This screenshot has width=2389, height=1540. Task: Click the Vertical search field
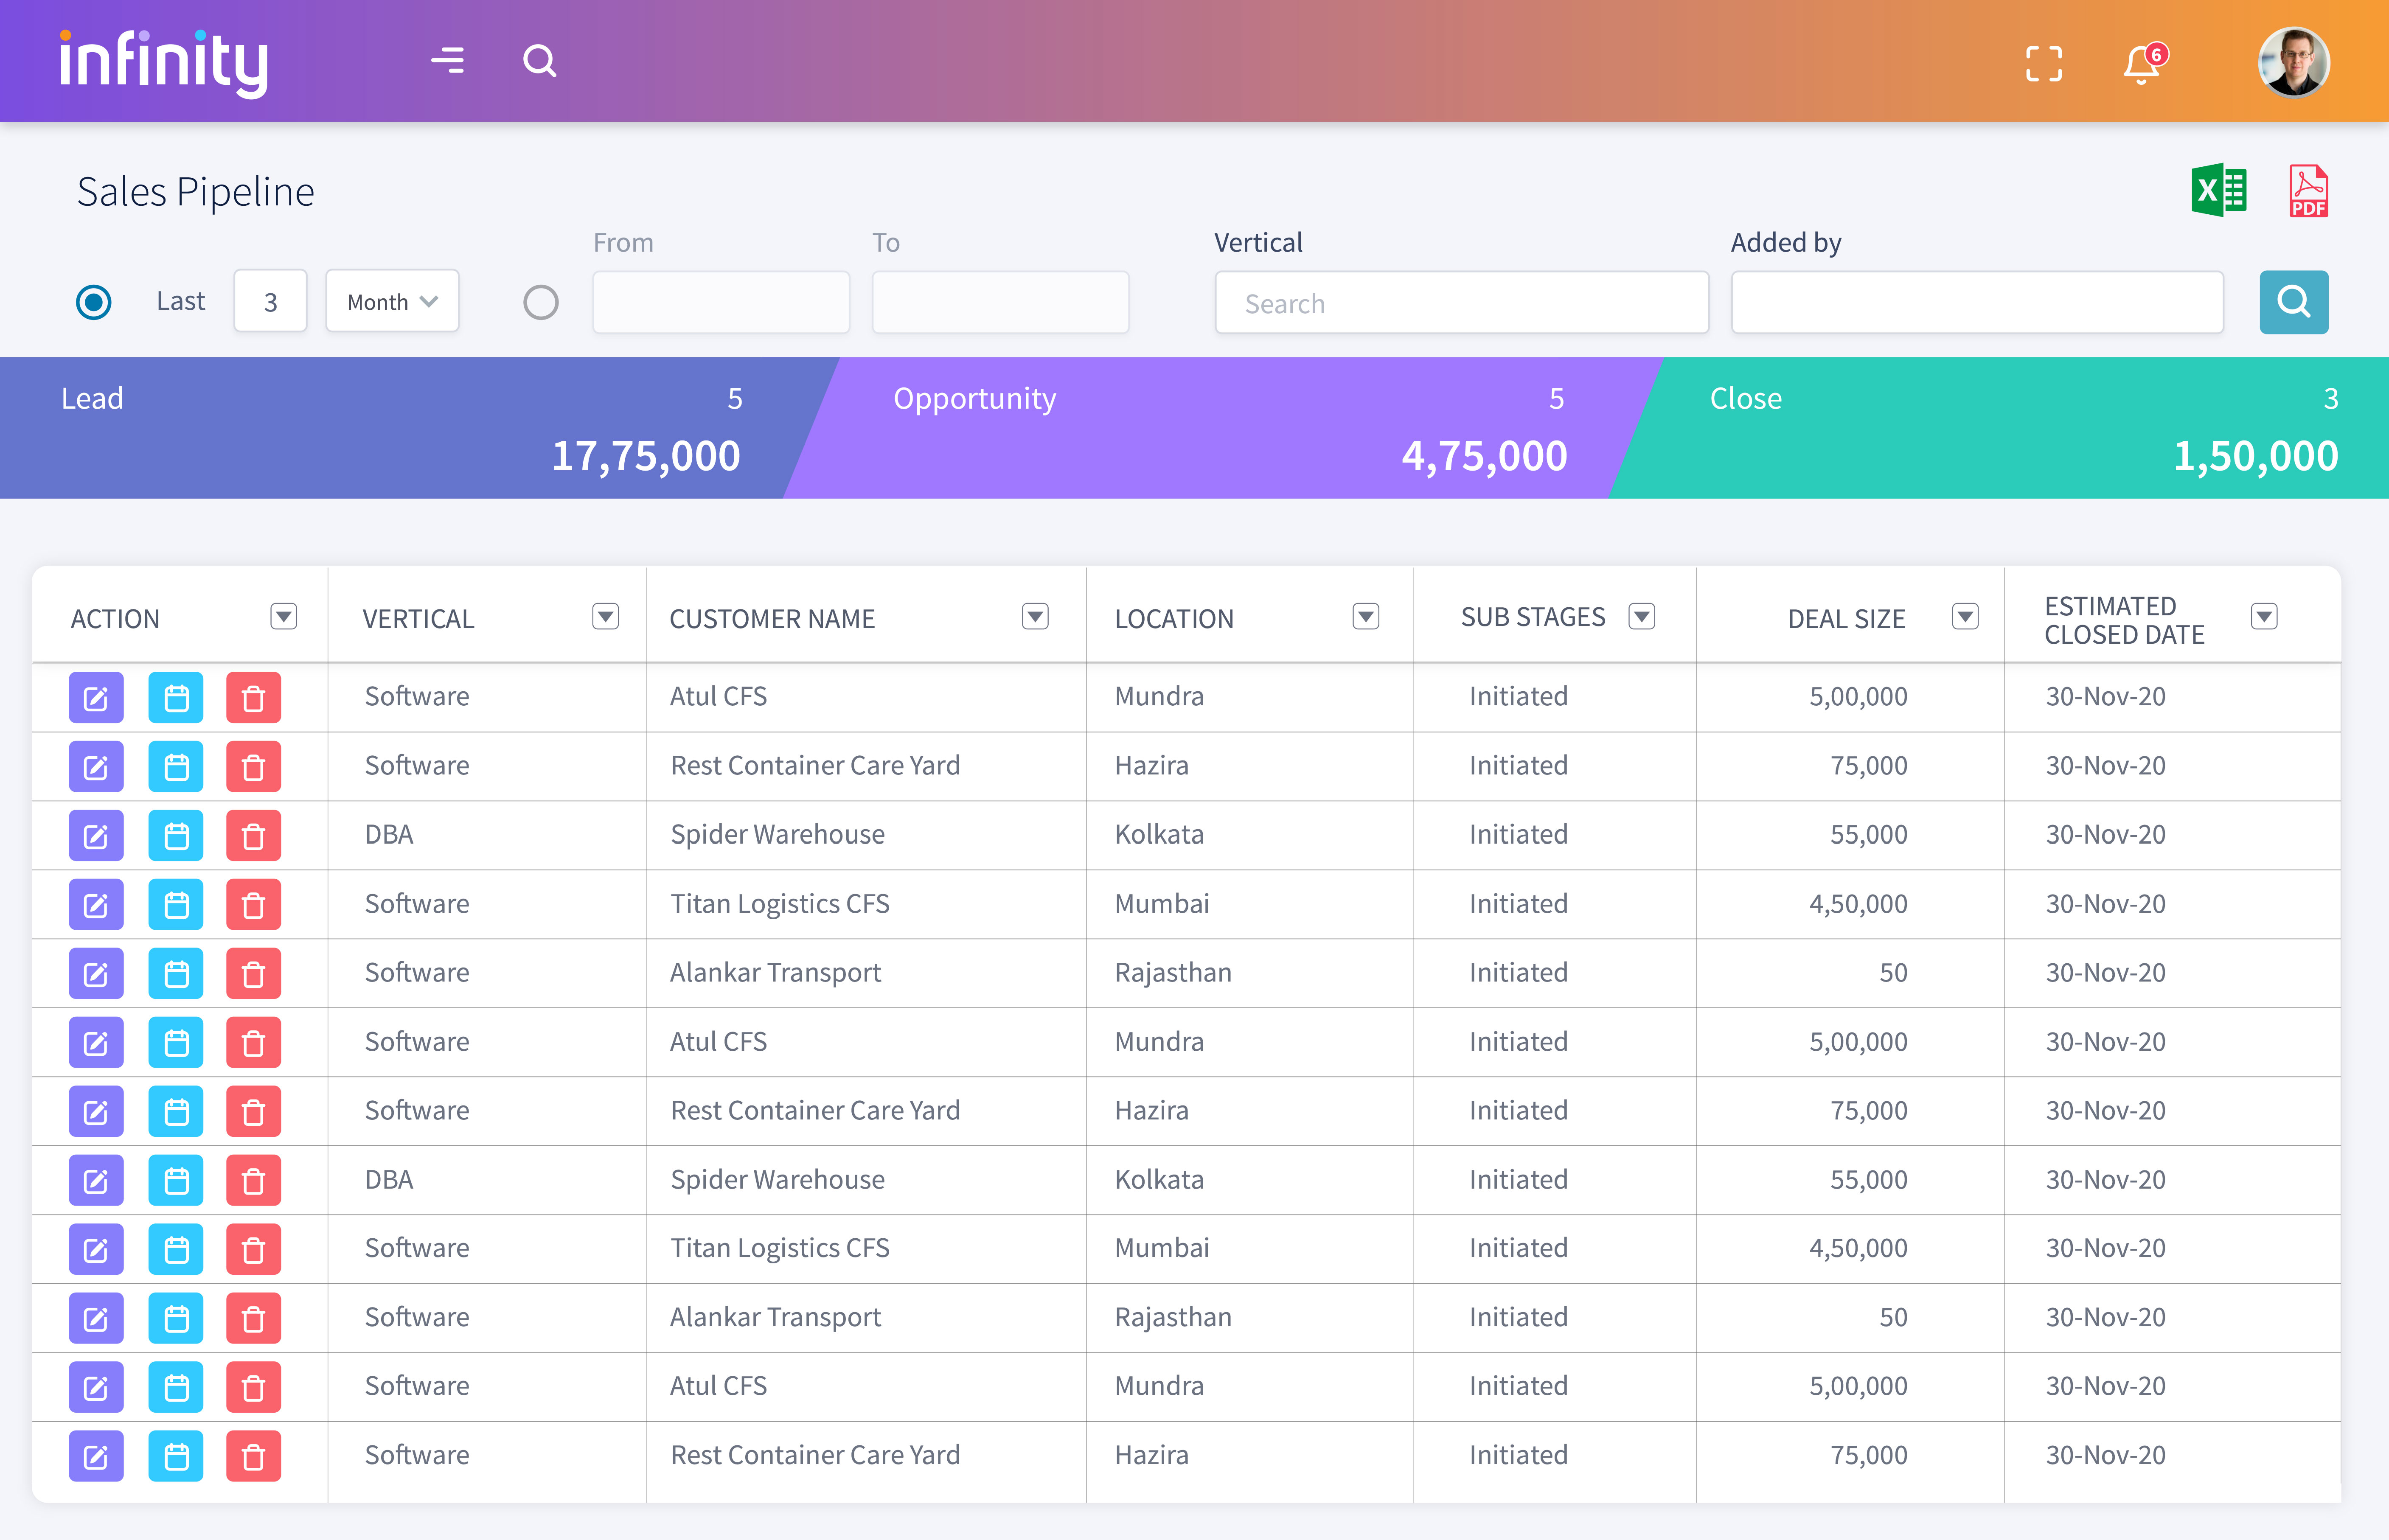pyautogui.click(x=1462, y=302)
